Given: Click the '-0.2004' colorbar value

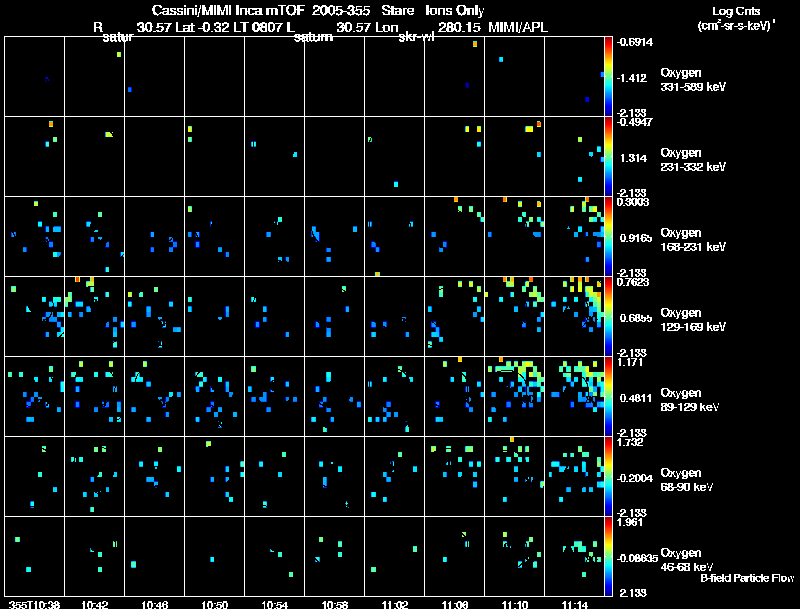Looking at the screenshot, I should (x=635, y=478).
